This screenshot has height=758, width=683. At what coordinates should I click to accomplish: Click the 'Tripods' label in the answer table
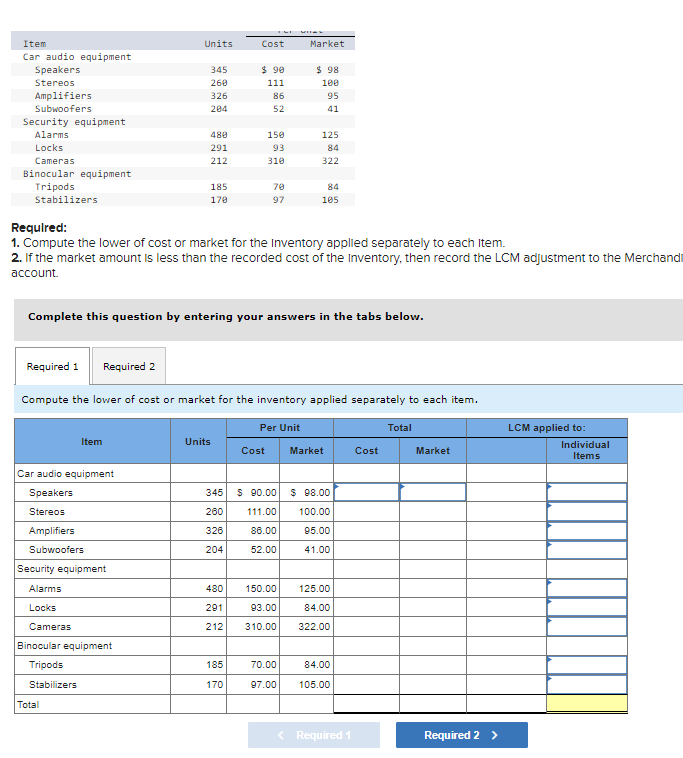pyautogui.click(x=46, y=665)
